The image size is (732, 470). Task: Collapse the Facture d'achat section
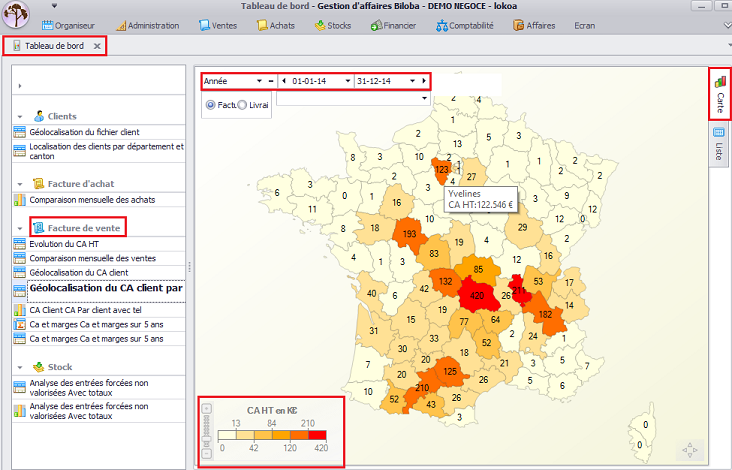[x=20, y=184]
